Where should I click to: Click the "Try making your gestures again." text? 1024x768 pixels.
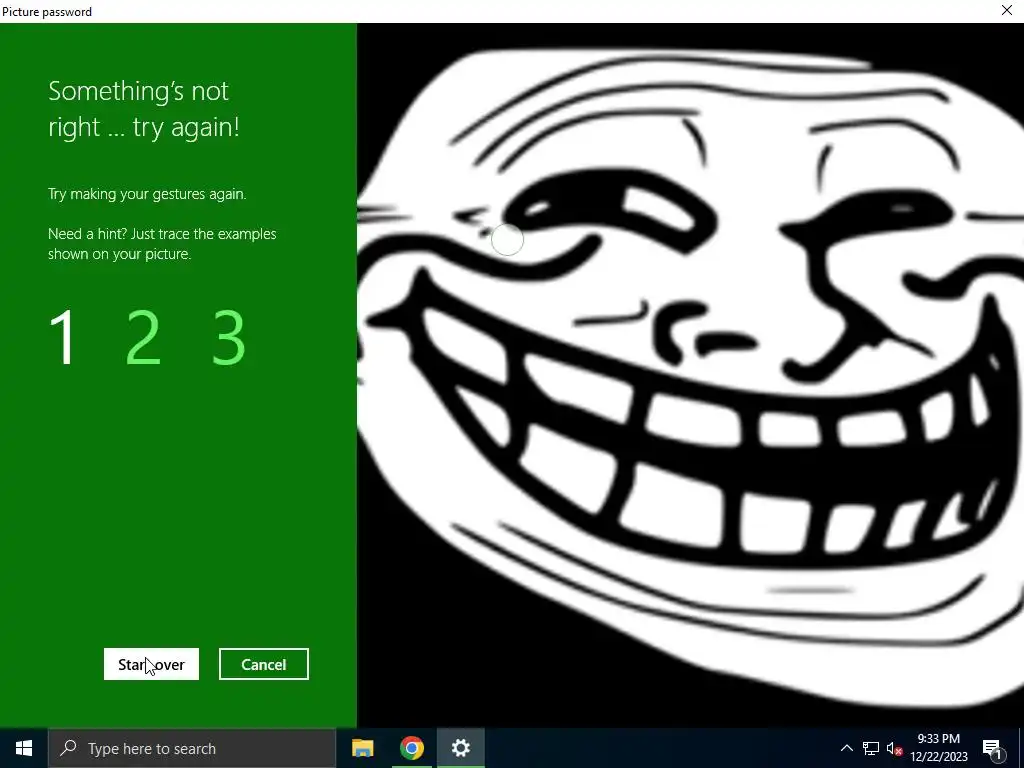click(147, 194)
